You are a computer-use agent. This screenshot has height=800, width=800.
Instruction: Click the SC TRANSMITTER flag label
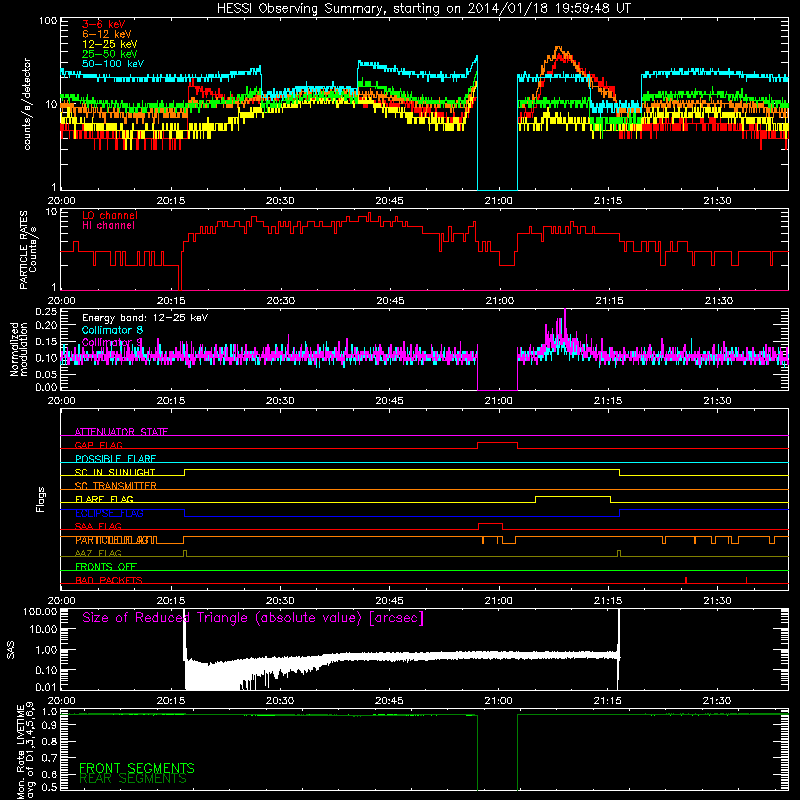[116, 486]
